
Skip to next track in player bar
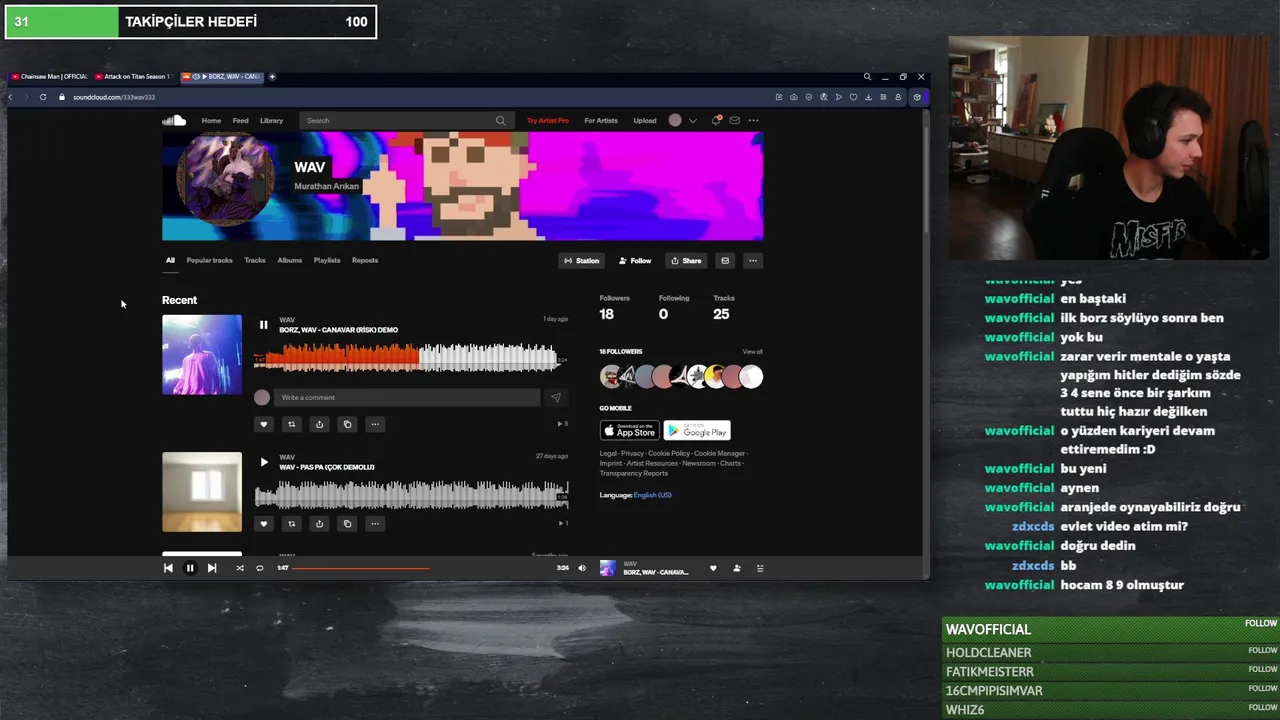click(x=212, y=568)
